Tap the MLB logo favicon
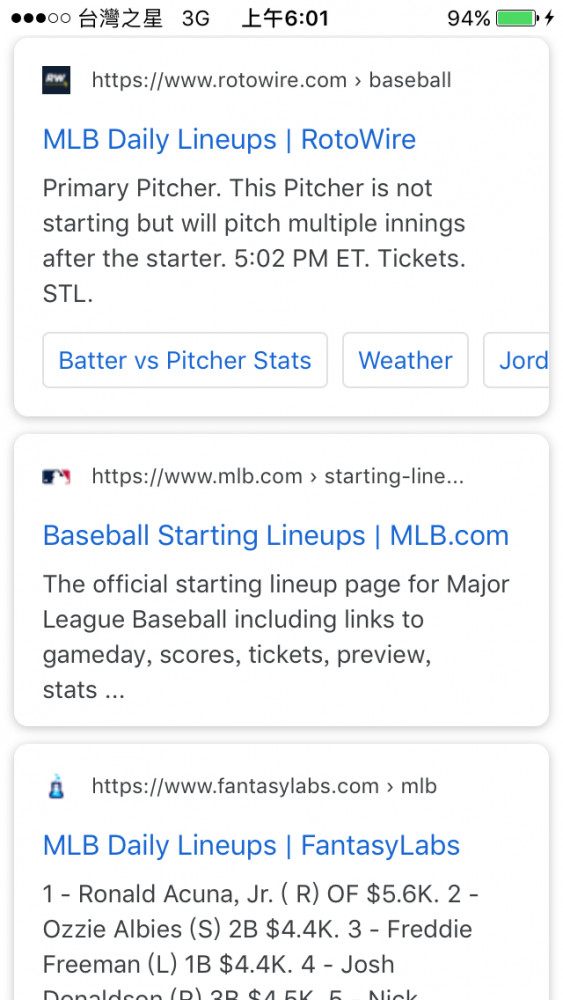Image resolution: width=563 pixels, height=1000 pixels. coord(56,476)
